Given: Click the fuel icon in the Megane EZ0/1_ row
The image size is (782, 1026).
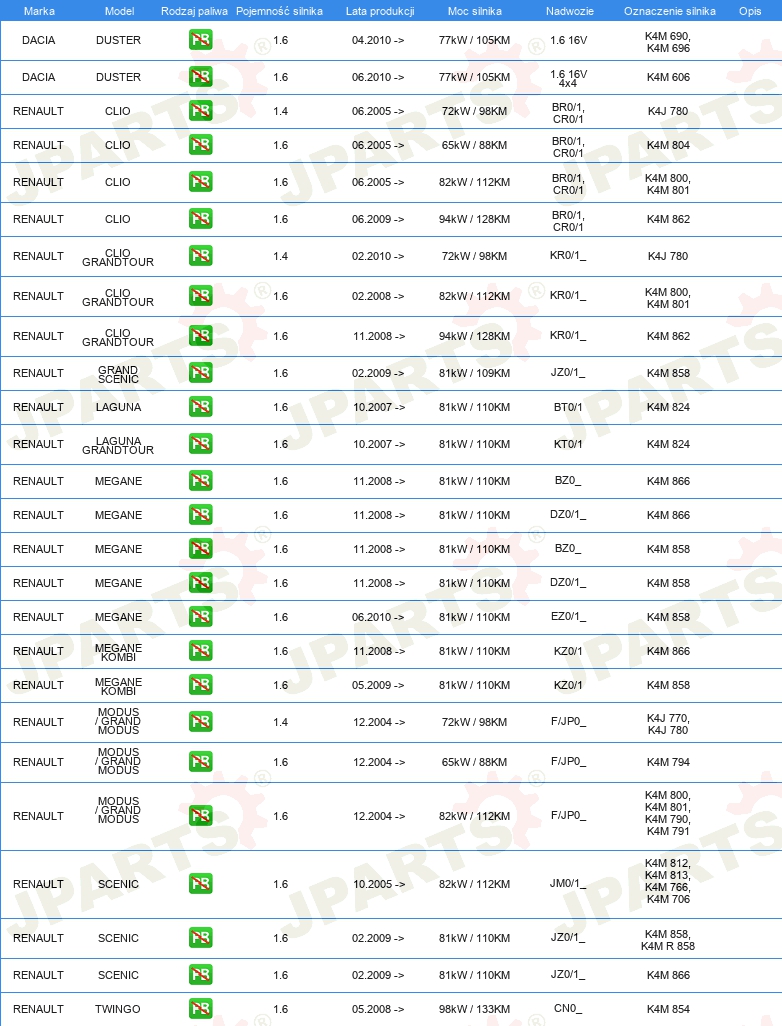Looking at the screenshot, I should click(x=200, y=617).
